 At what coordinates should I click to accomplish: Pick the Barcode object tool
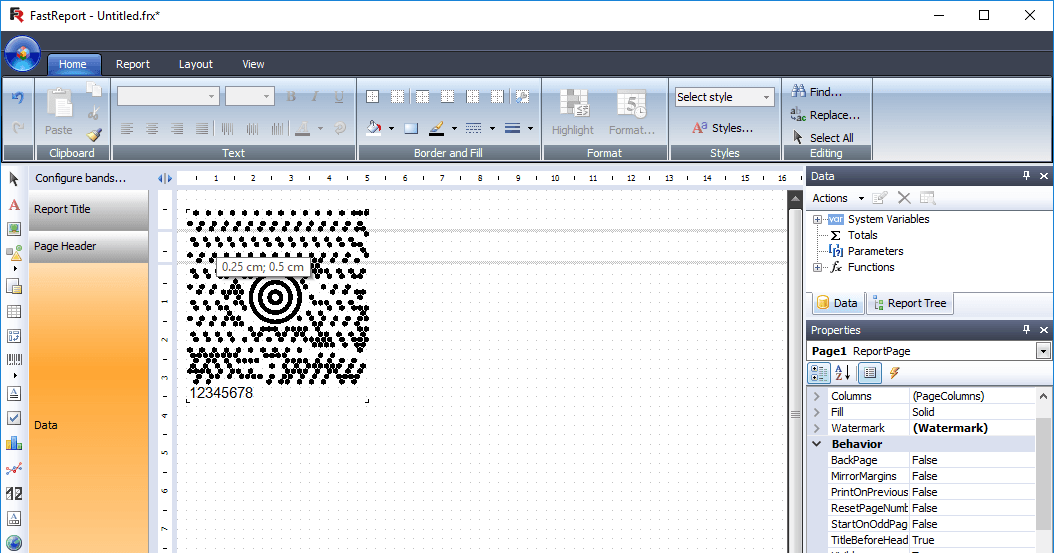click(13, 360)
